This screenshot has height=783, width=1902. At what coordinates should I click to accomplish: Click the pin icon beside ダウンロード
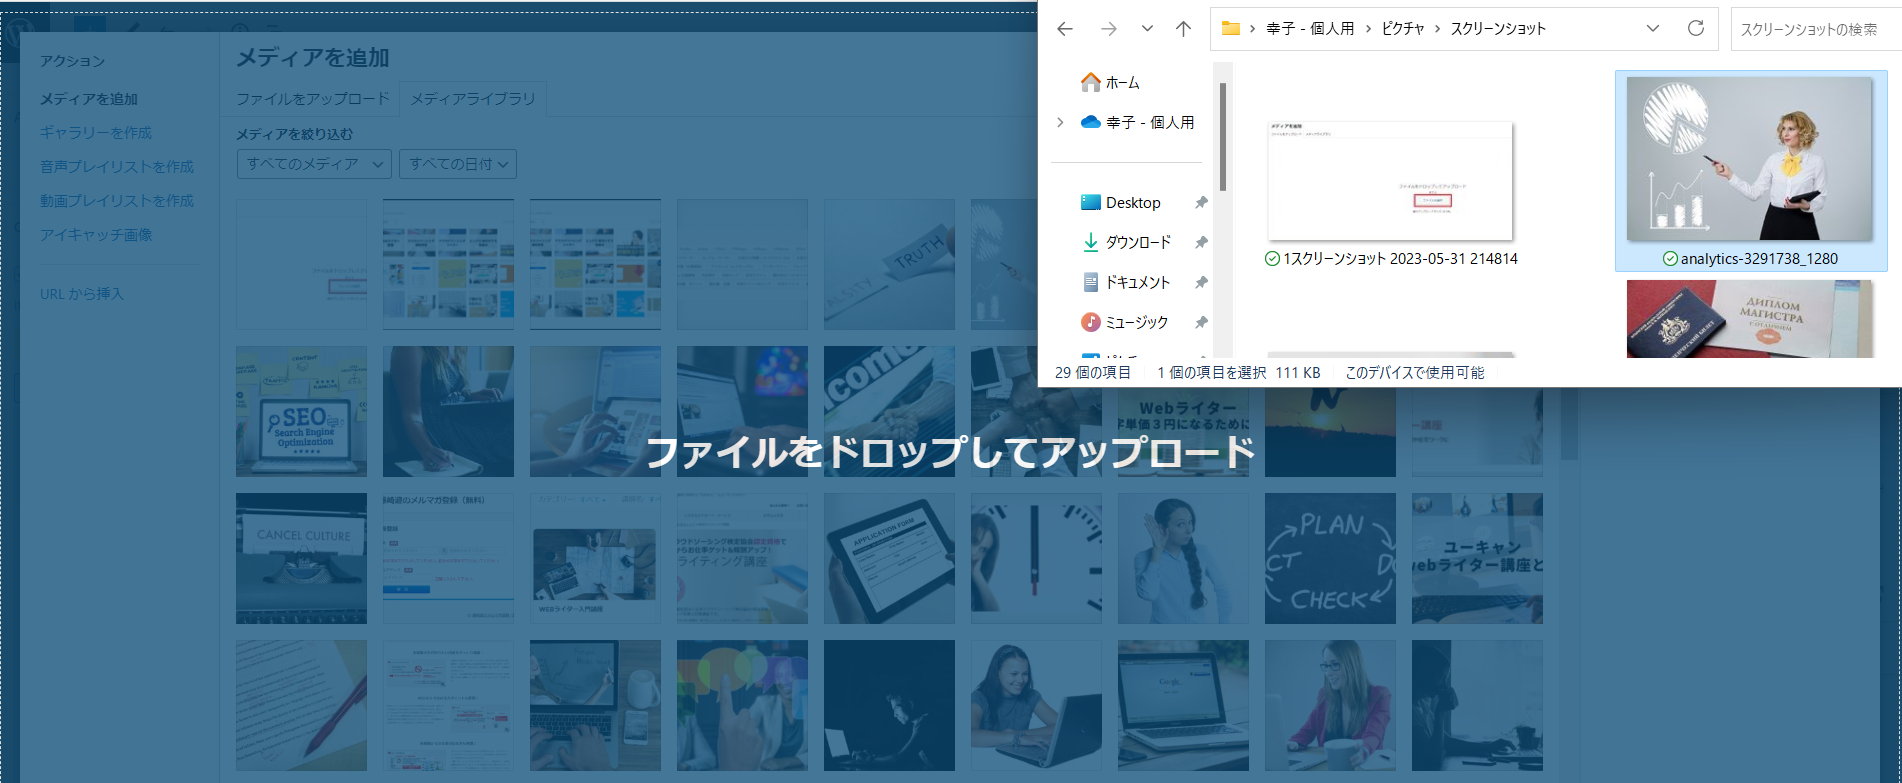click(x=1201, y=242)
